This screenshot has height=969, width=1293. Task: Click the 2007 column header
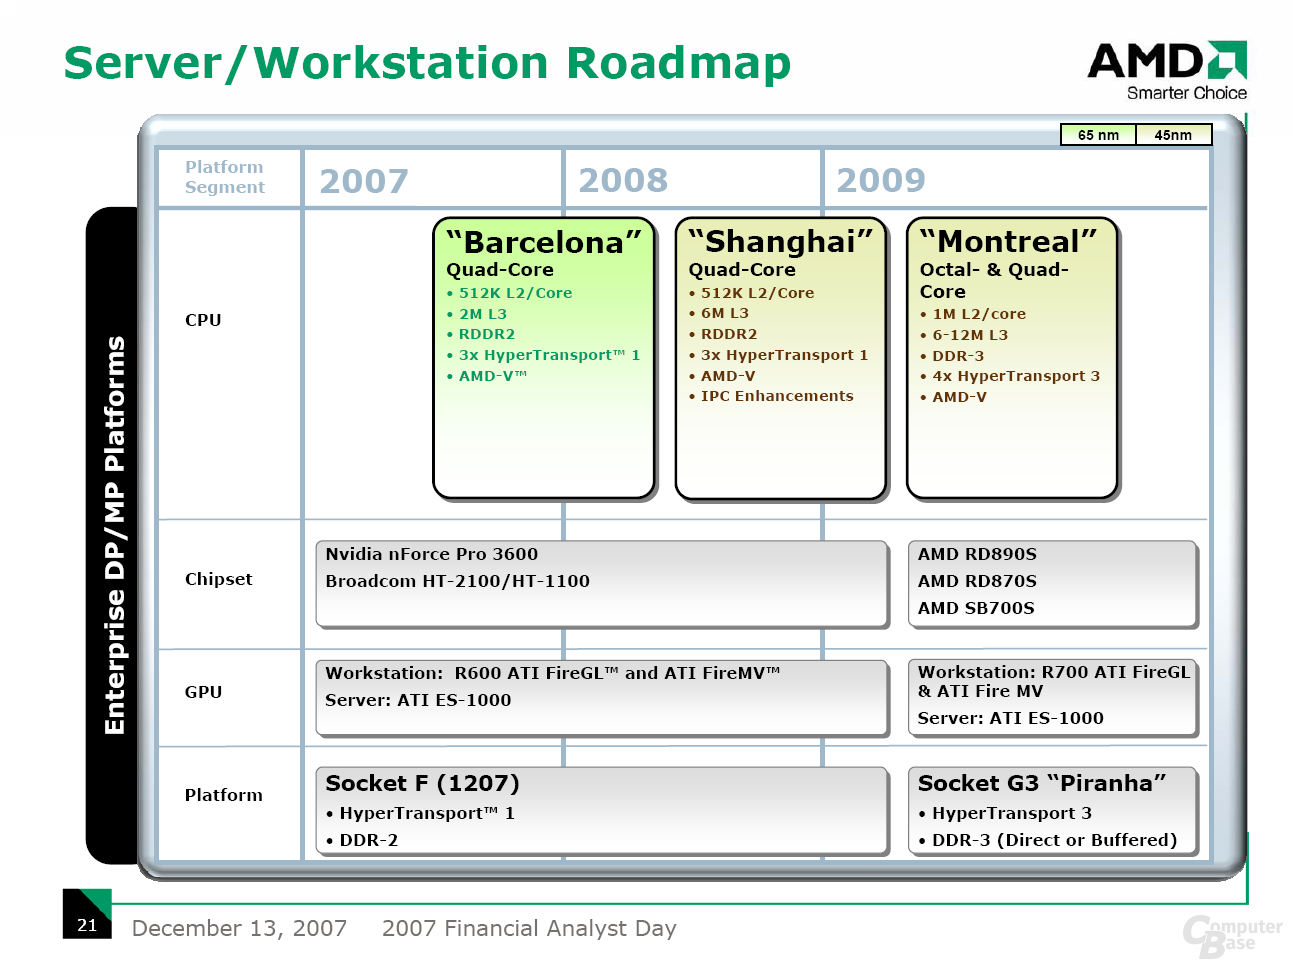click(364, 181)
